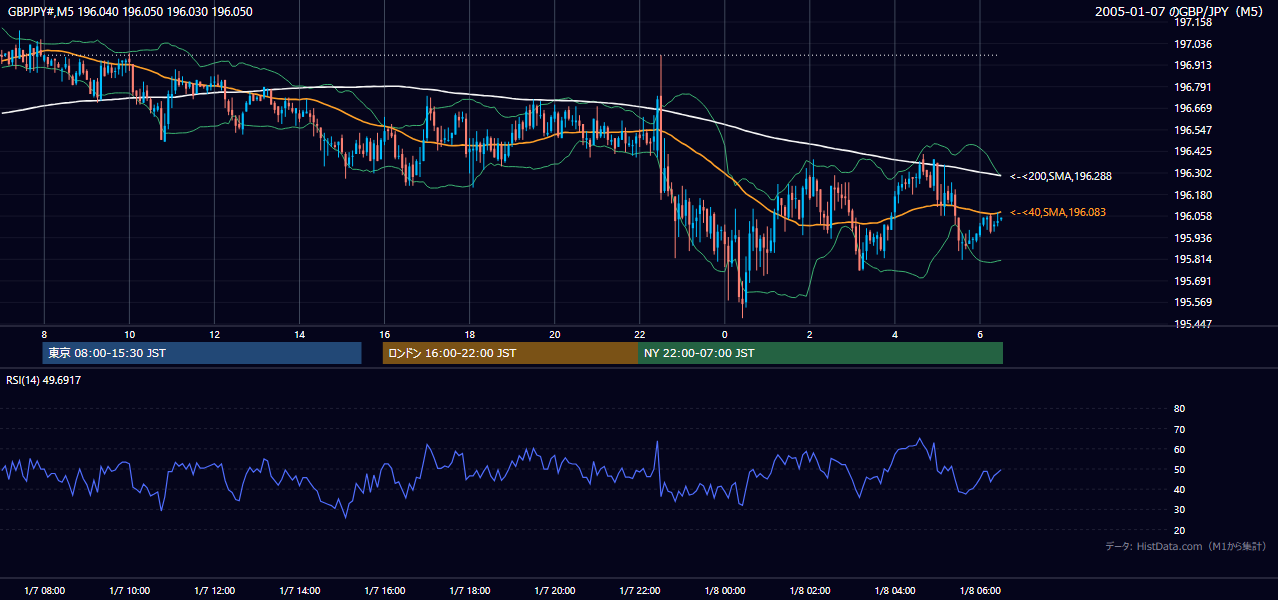Viewport: 1278px width, 600px height.
Task: Click hour label 12 under the price chart
Action: [x=215, y=334]
